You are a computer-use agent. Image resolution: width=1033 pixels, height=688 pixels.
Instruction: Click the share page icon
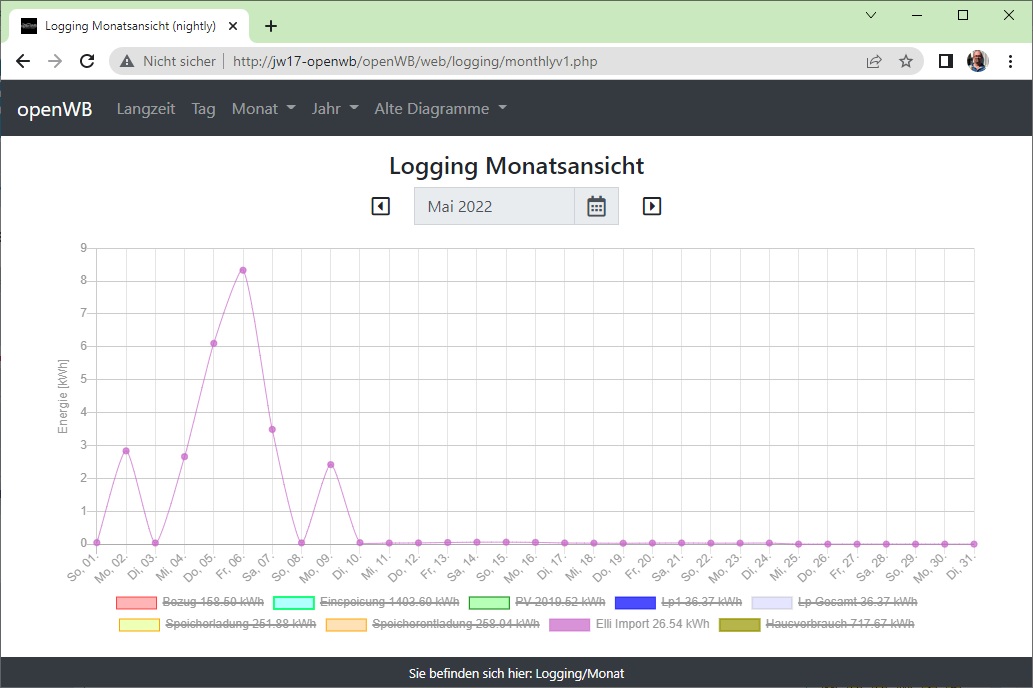click(x=874, y=61)
